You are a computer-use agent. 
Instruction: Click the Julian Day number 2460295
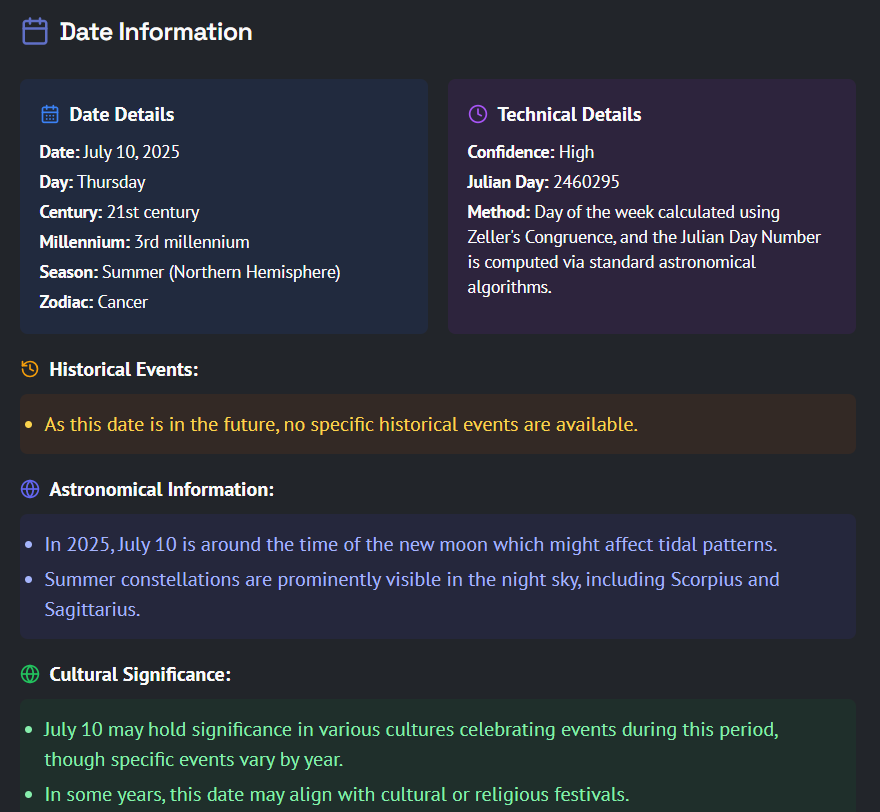[586, 182]
